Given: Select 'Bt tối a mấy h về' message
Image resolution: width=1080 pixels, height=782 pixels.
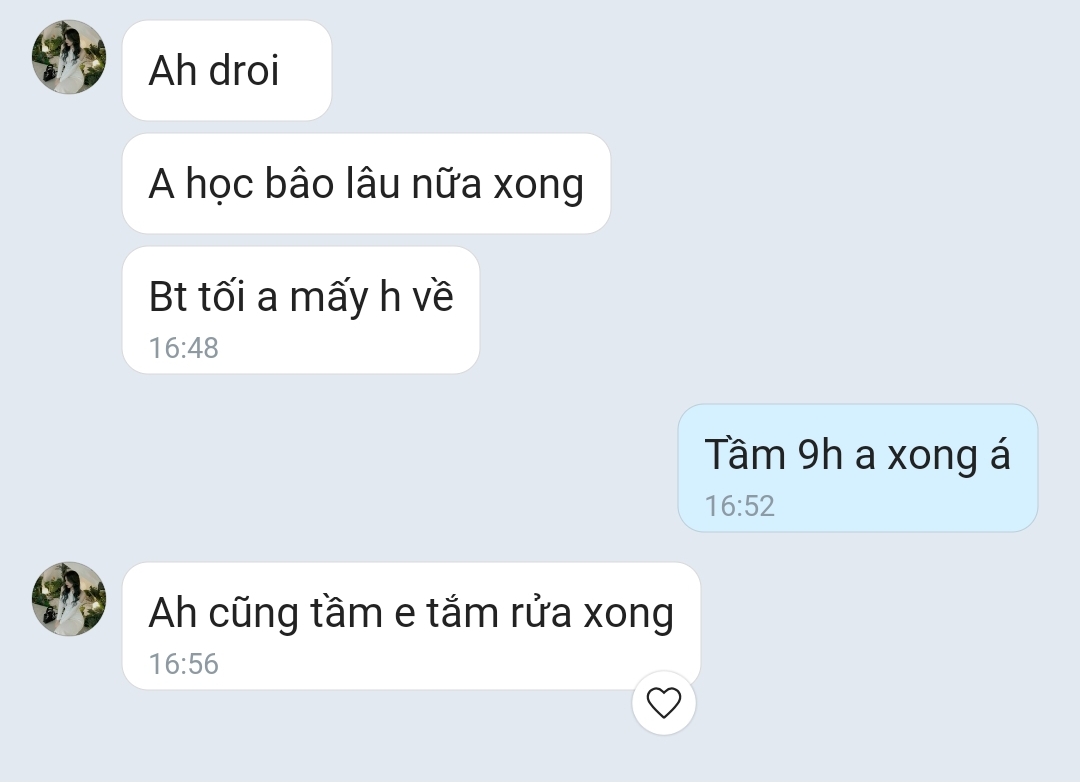Looking at the screenshot, I should (x=301, y=310).
